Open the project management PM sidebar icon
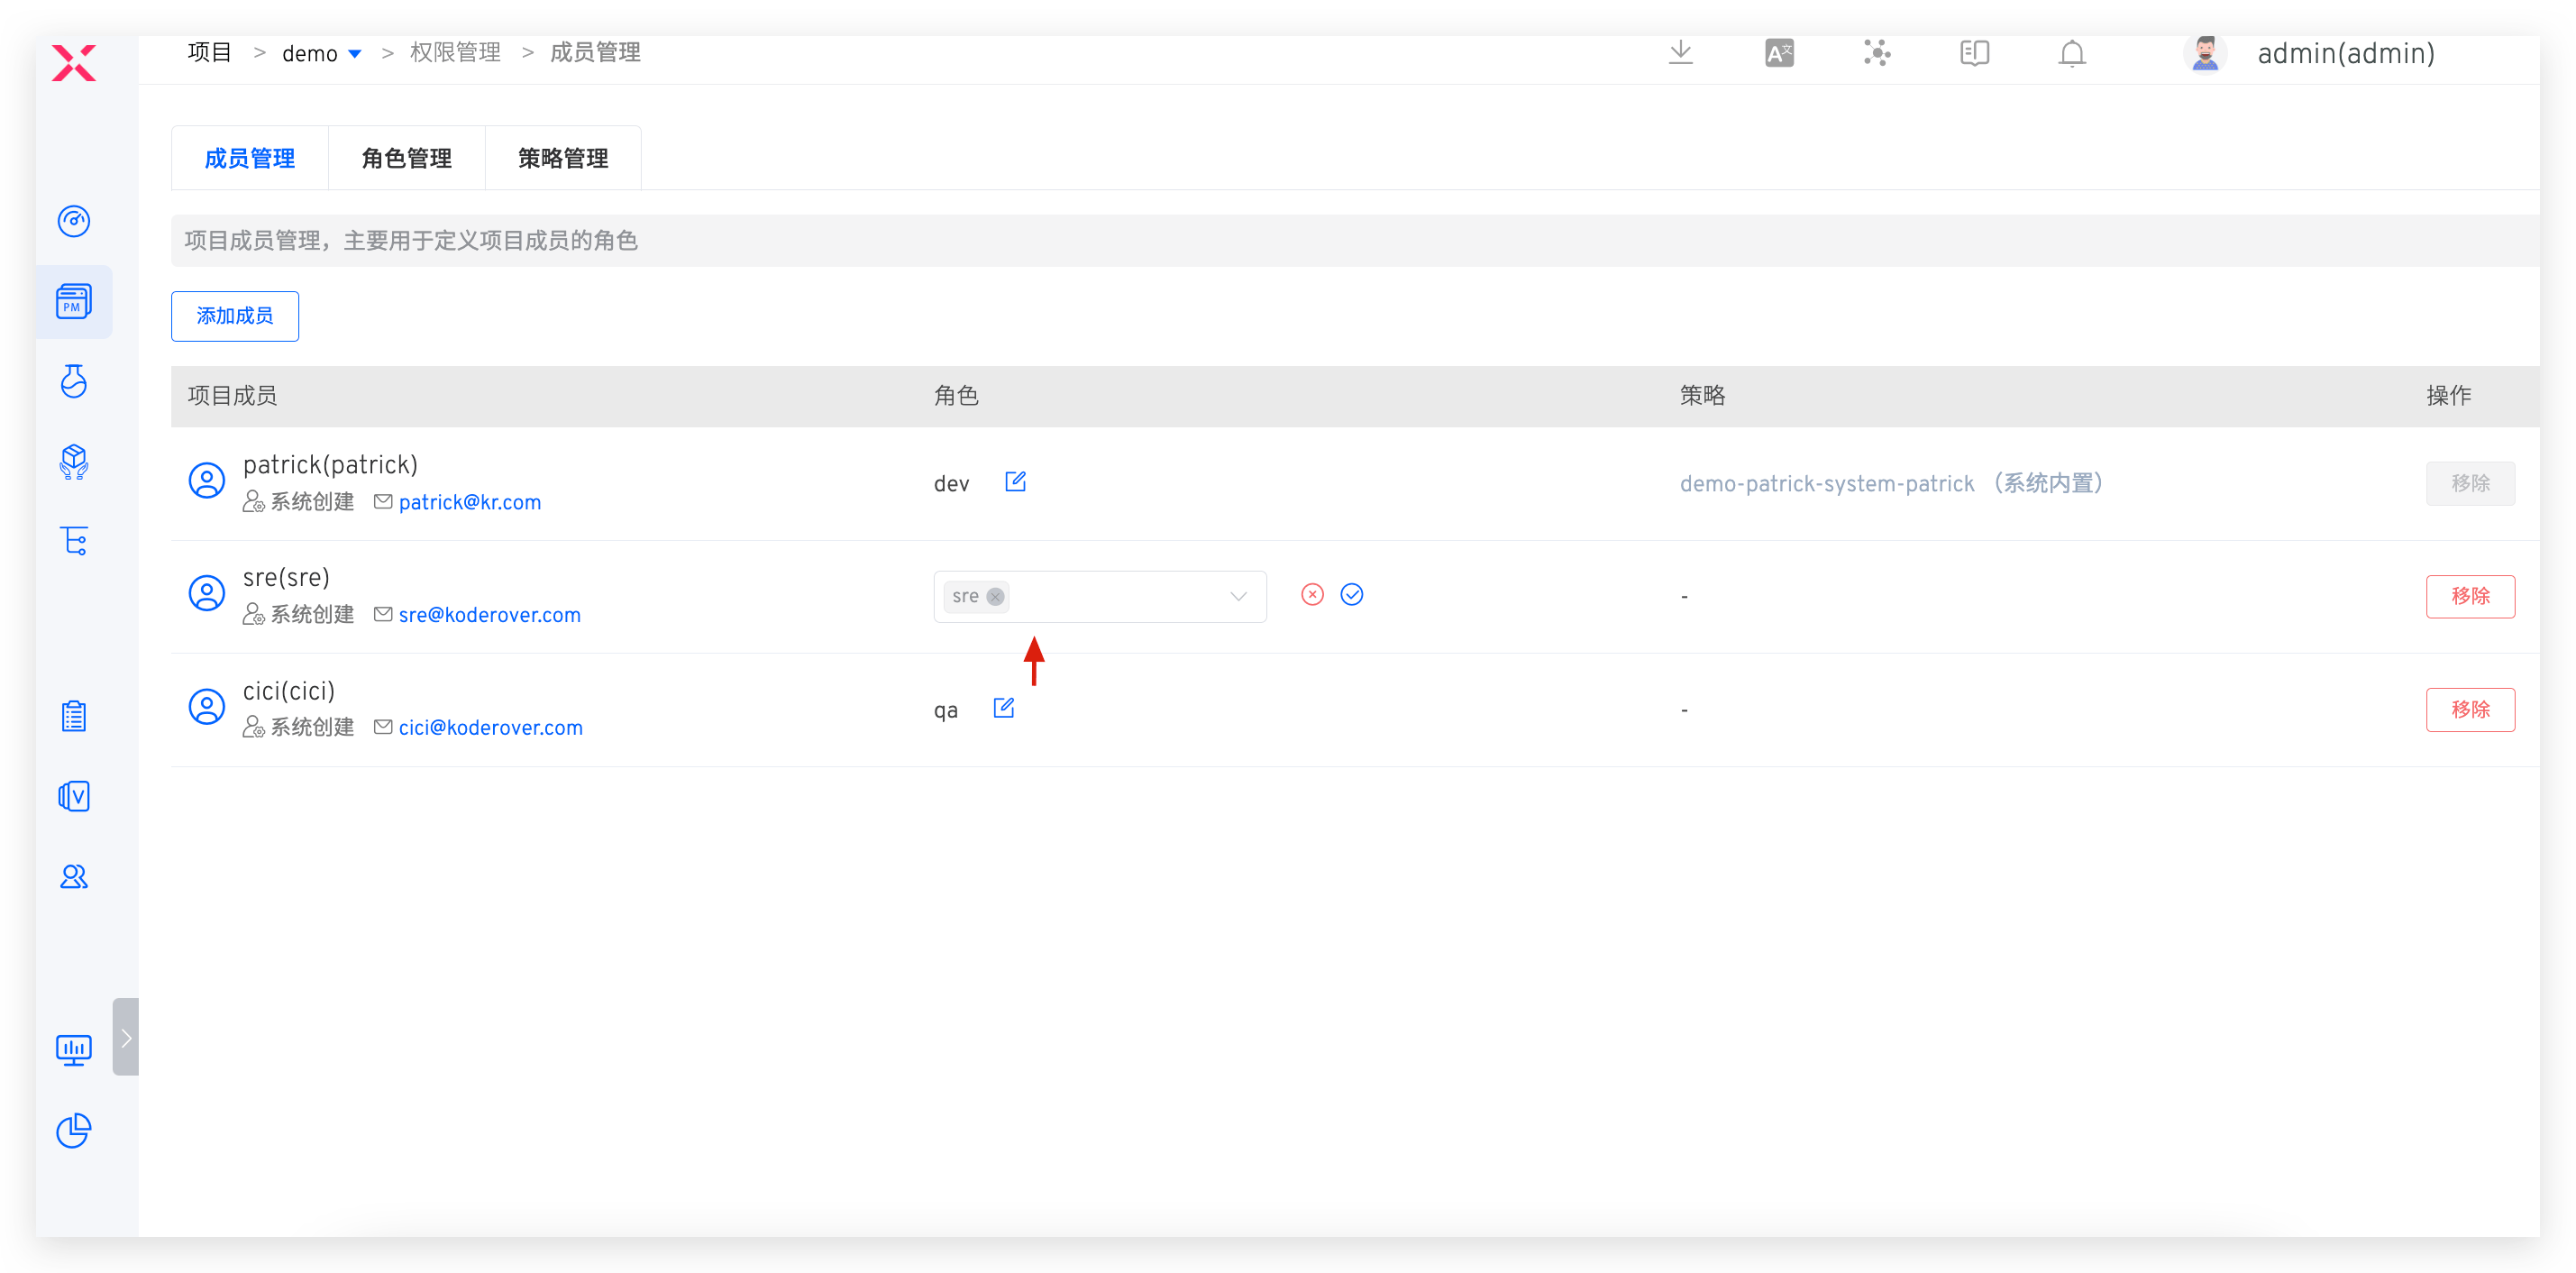Screen dimensions: 2576x1273 coord(74,301)
